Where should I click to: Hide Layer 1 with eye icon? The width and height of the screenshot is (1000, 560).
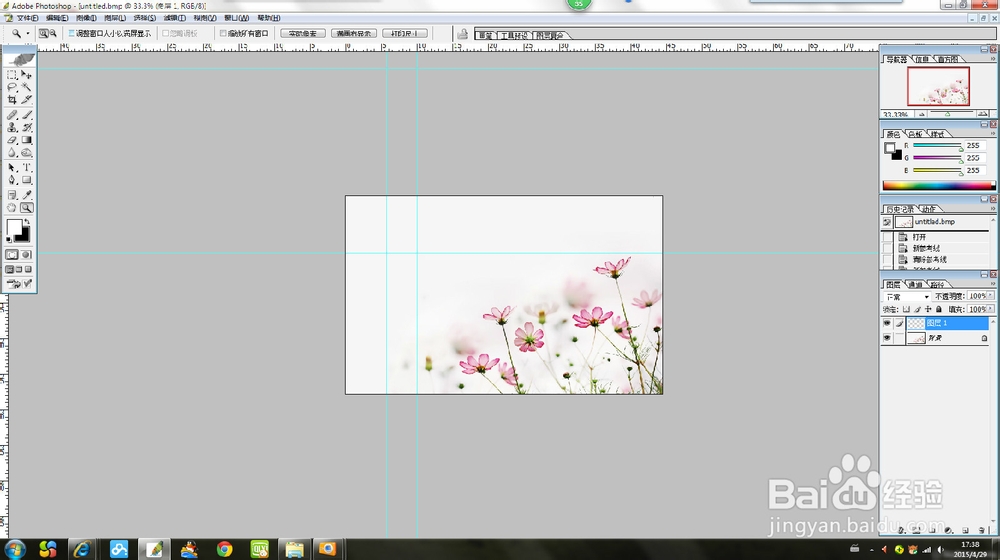pos(887,323)
